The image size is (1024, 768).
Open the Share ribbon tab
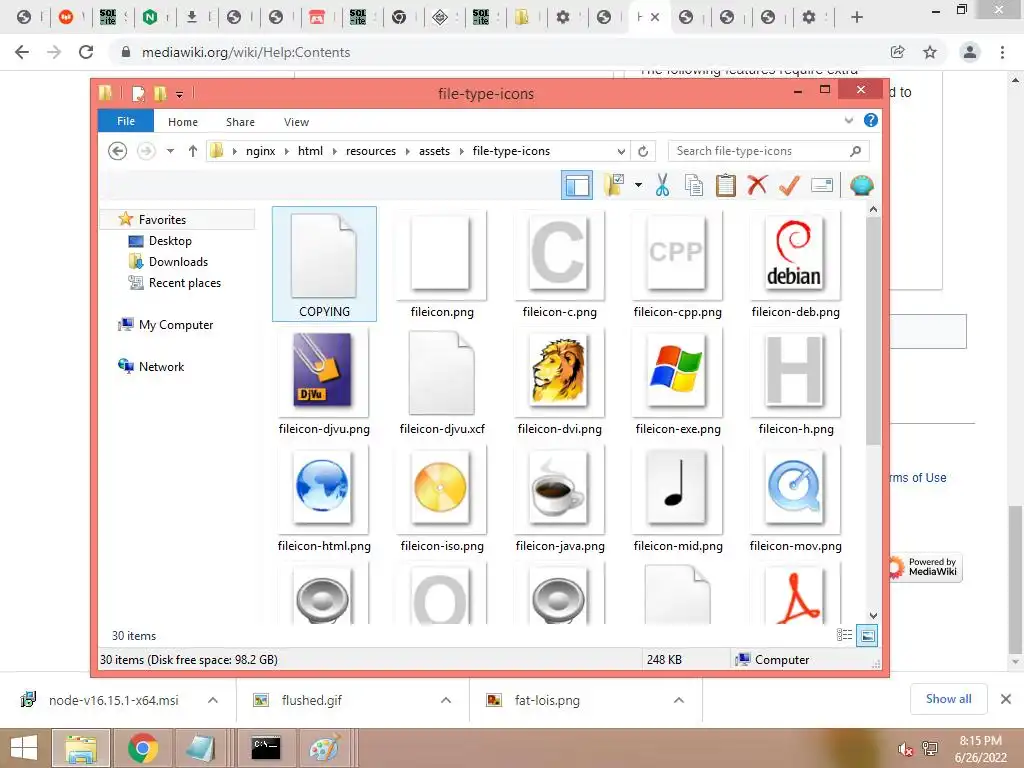[x=240, y=122]
